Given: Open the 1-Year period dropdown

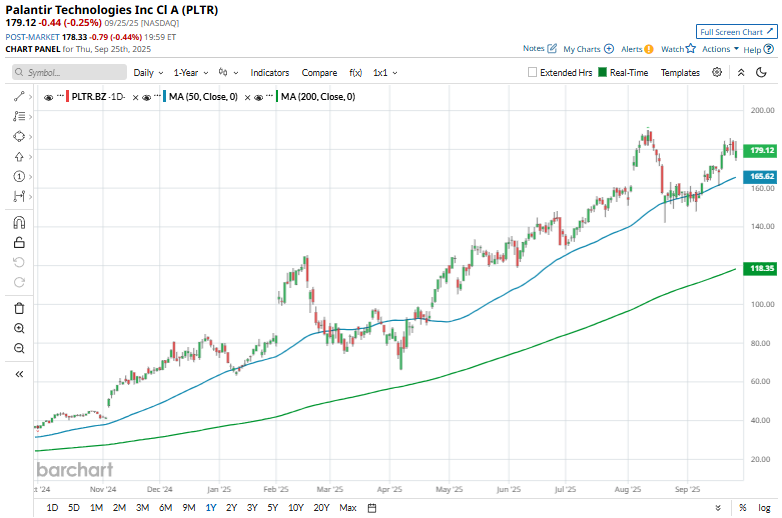Looking at the screenshot, I should 190,73.
